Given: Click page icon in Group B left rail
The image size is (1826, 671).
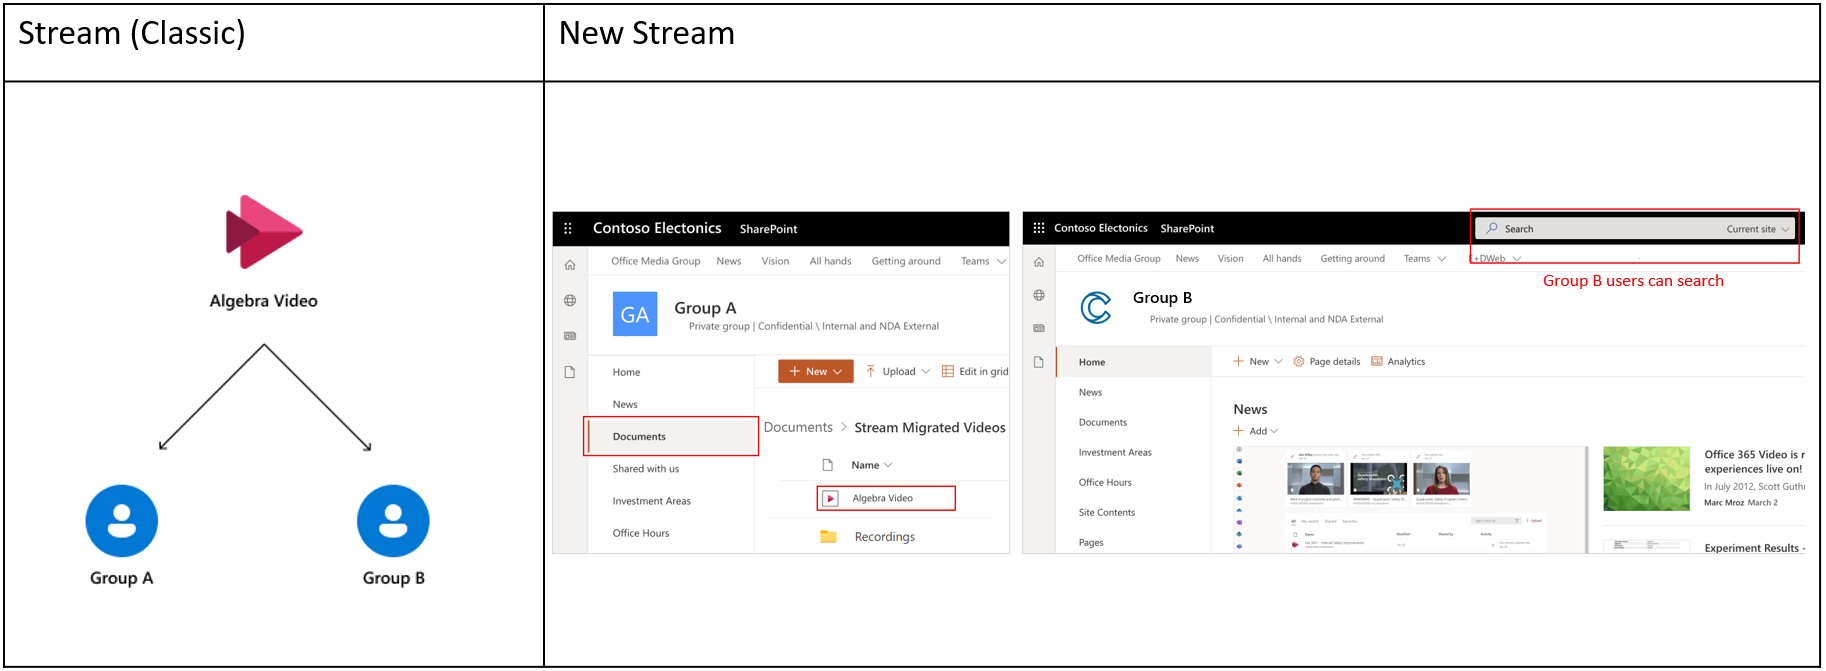Looking at the screenshot, I should coord(1039,362).
